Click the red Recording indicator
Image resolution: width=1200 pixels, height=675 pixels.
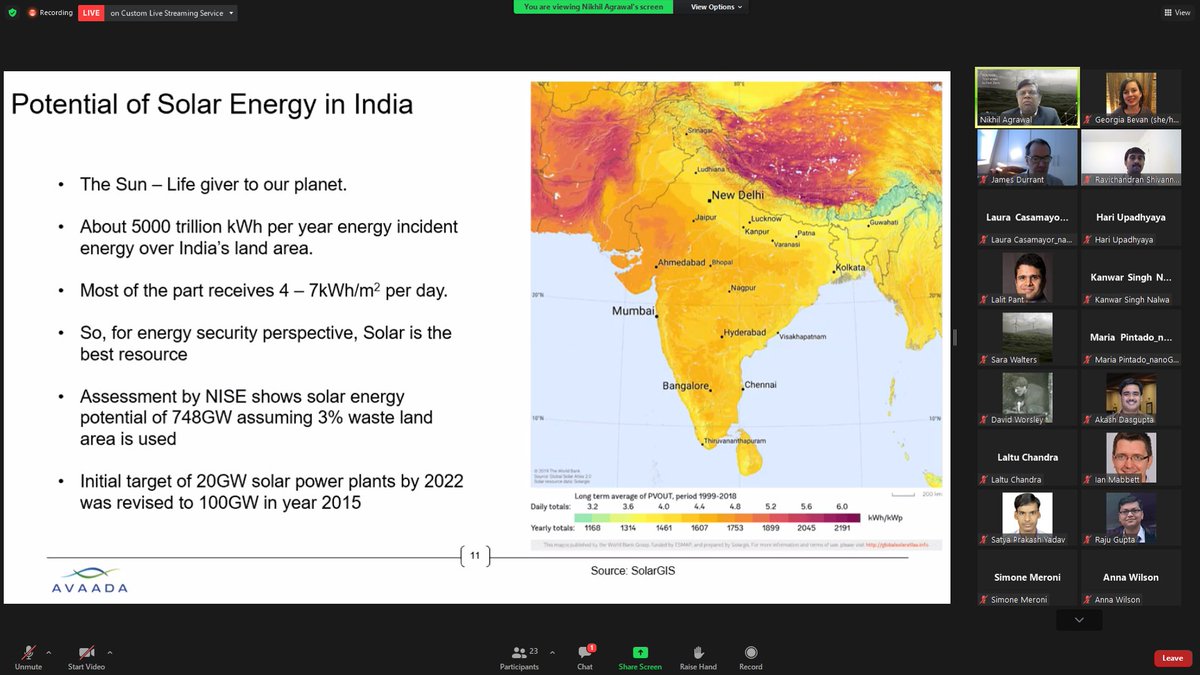[49, 13]
